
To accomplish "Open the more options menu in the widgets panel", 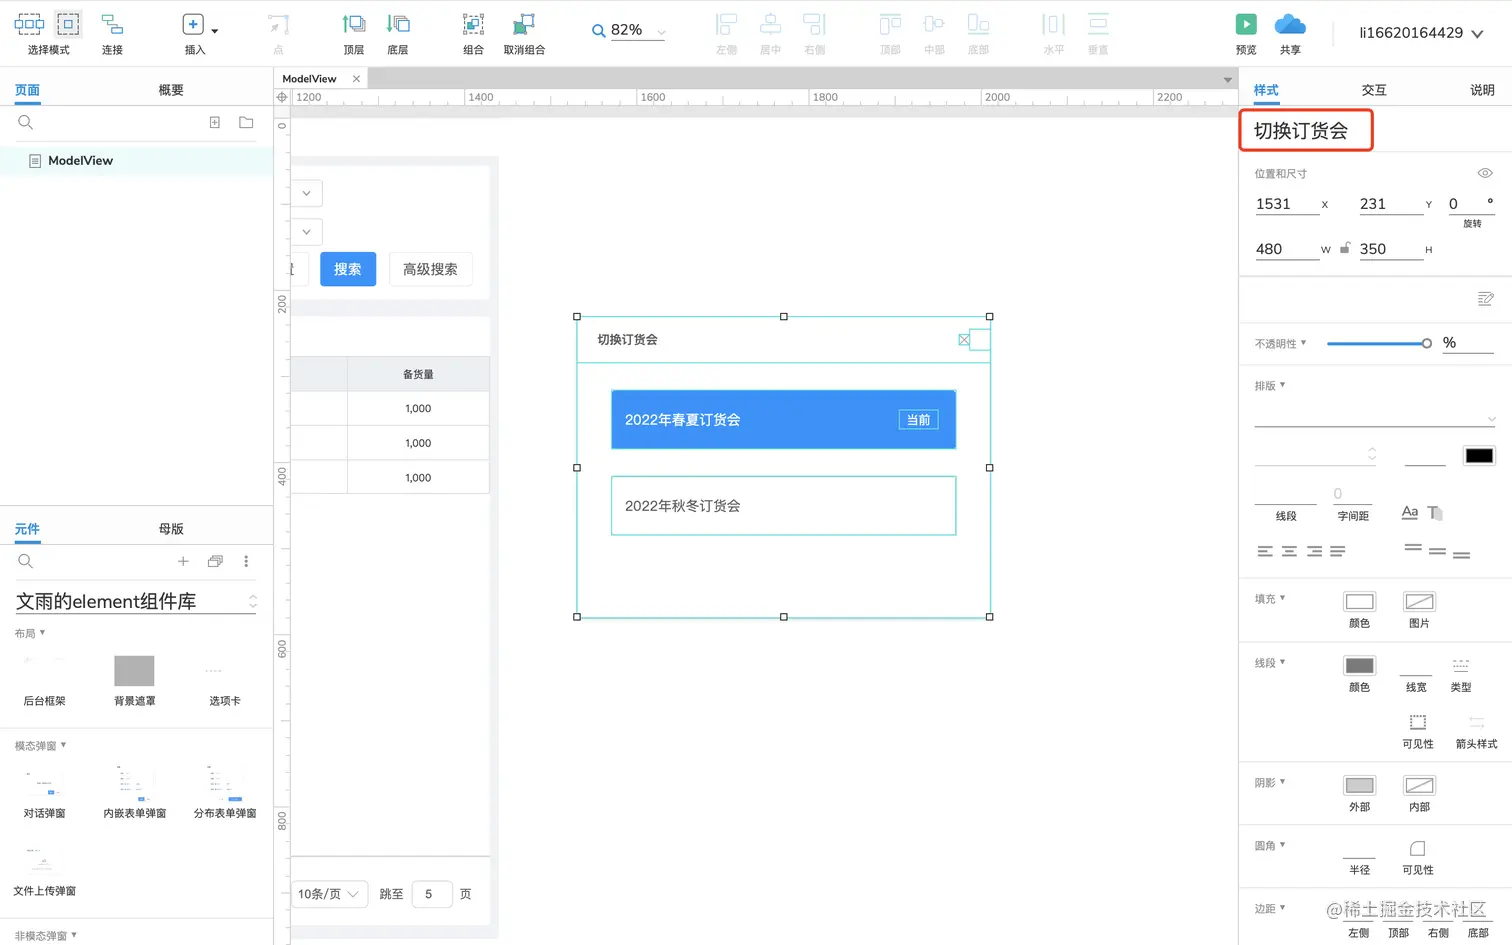I will click(x=246, y=561).
